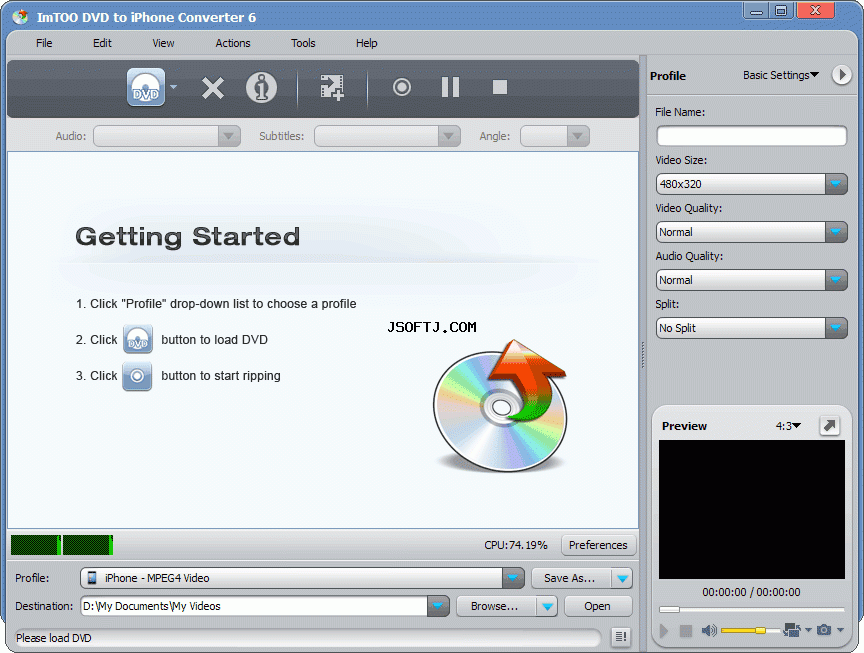Open the View menu
Screen dimensions: 864x653
(163, 43)
